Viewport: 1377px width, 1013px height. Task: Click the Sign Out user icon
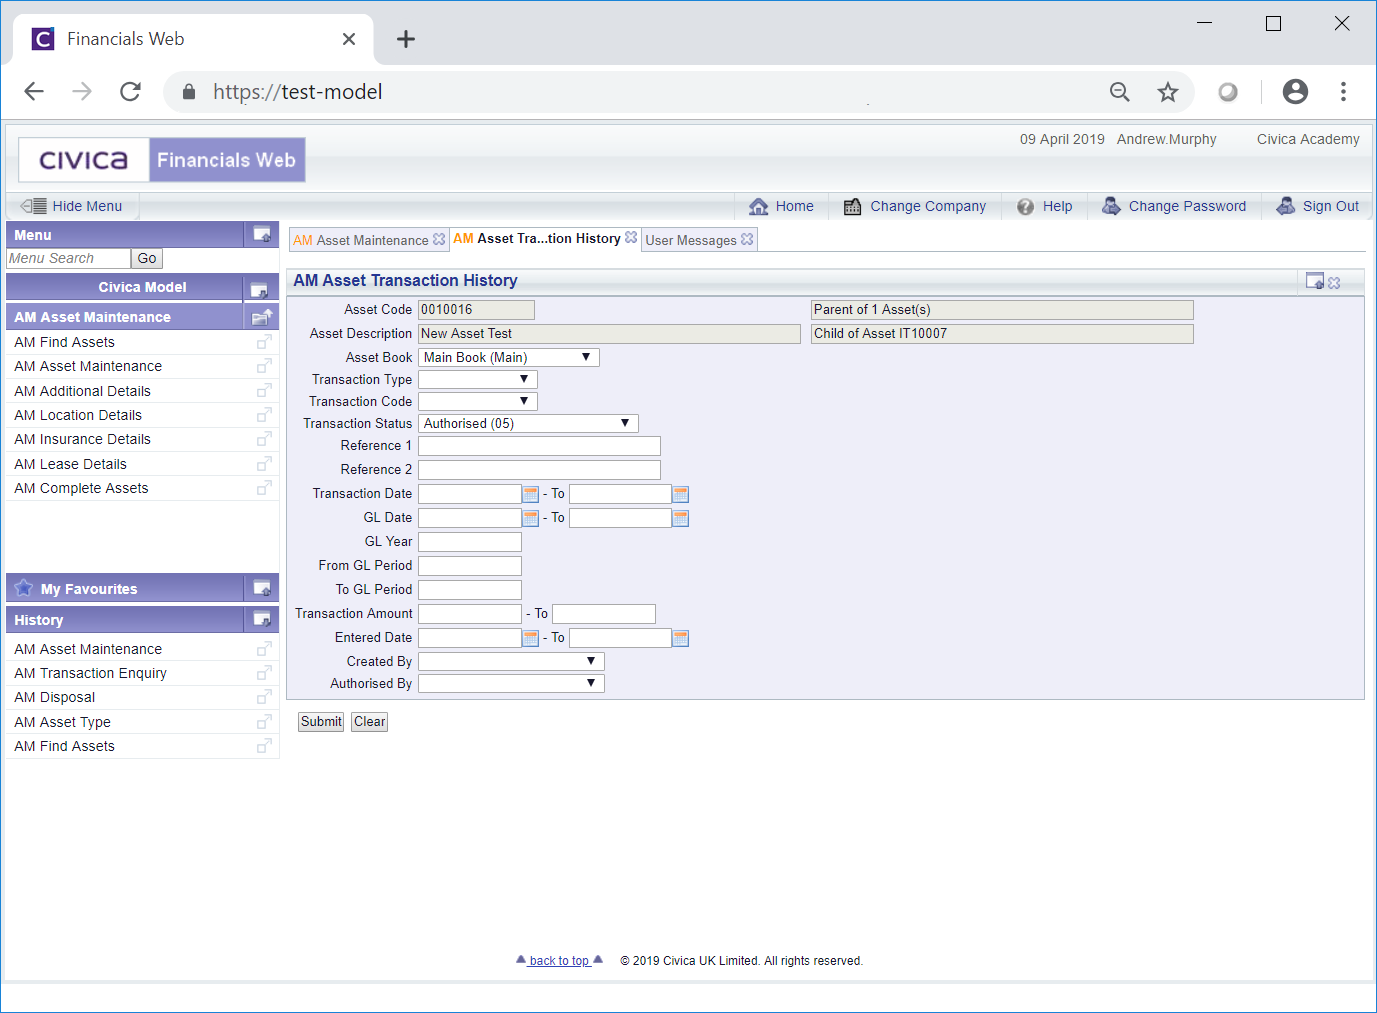1286,206
